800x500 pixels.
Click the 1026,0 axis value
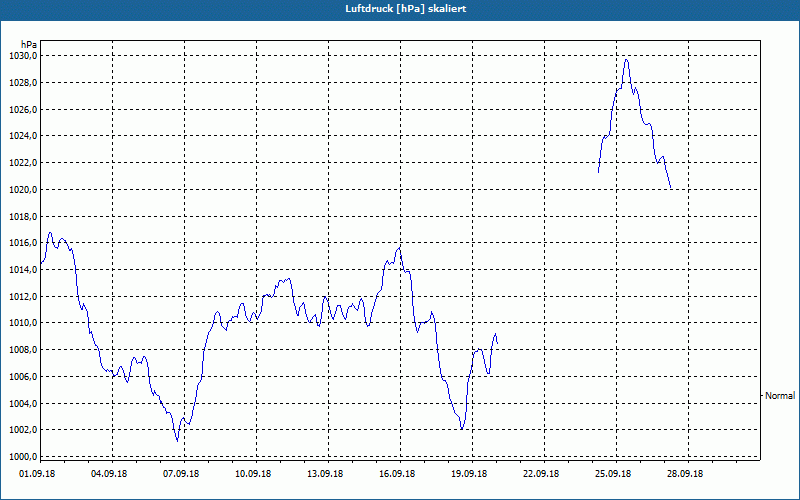click(x=23, y=110)
